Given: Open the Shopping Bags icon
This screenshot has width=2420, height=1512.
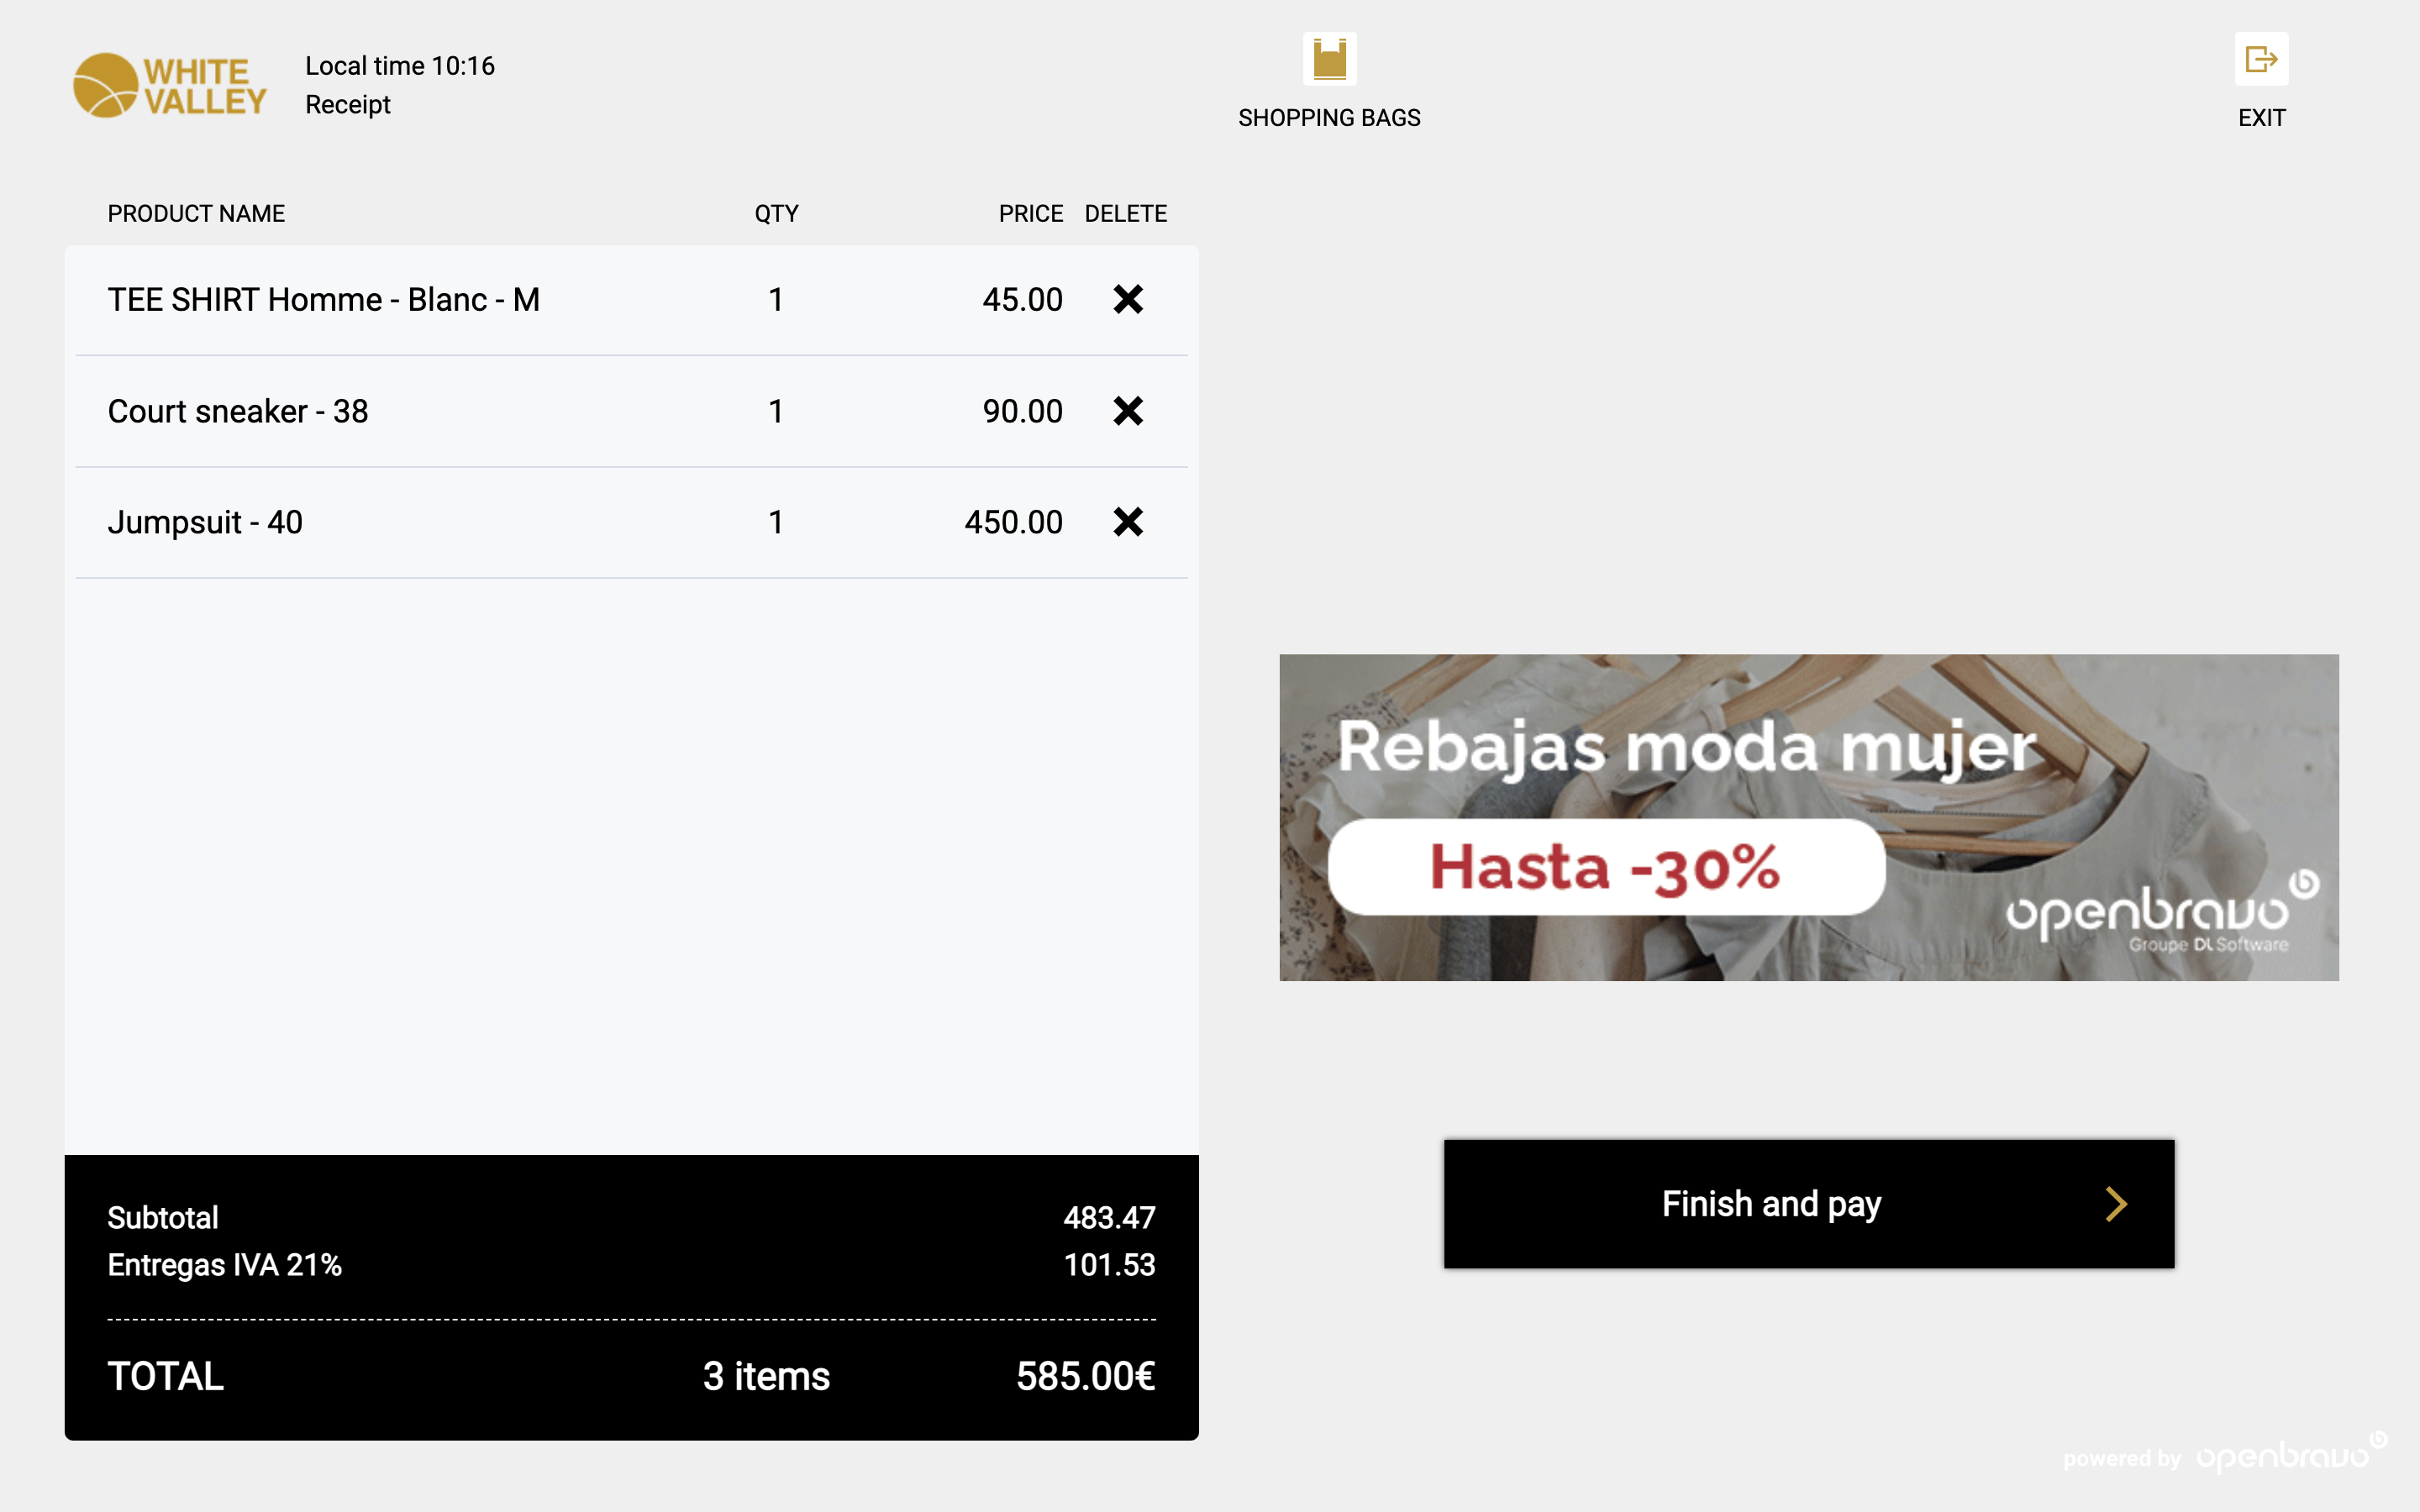Looking at the screenshot, I should 1329,60.
